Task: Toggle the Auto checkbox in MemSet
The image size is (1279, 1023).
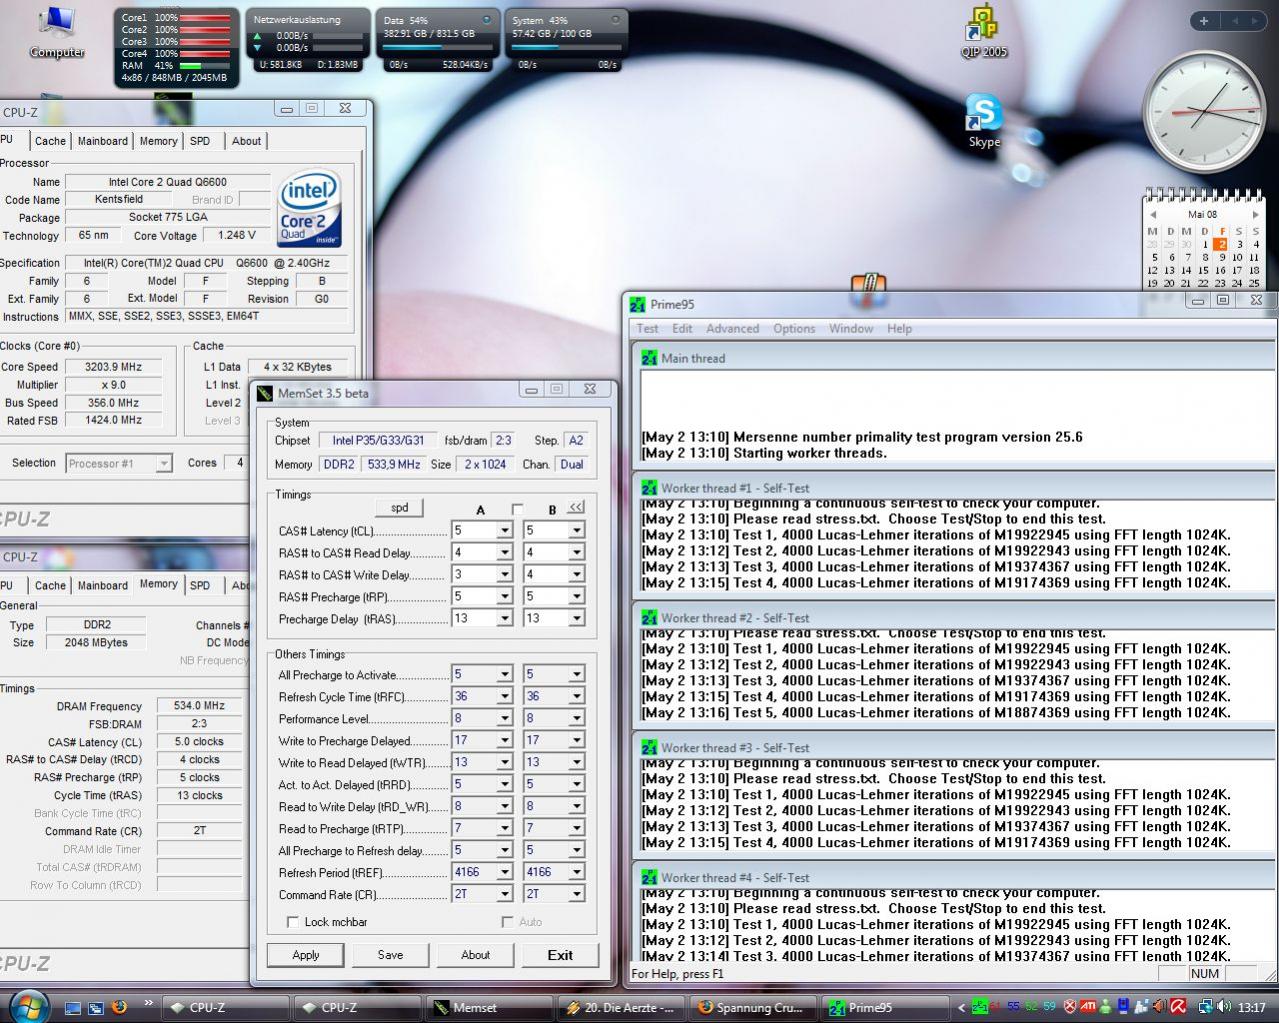Action: pos(507,922)
